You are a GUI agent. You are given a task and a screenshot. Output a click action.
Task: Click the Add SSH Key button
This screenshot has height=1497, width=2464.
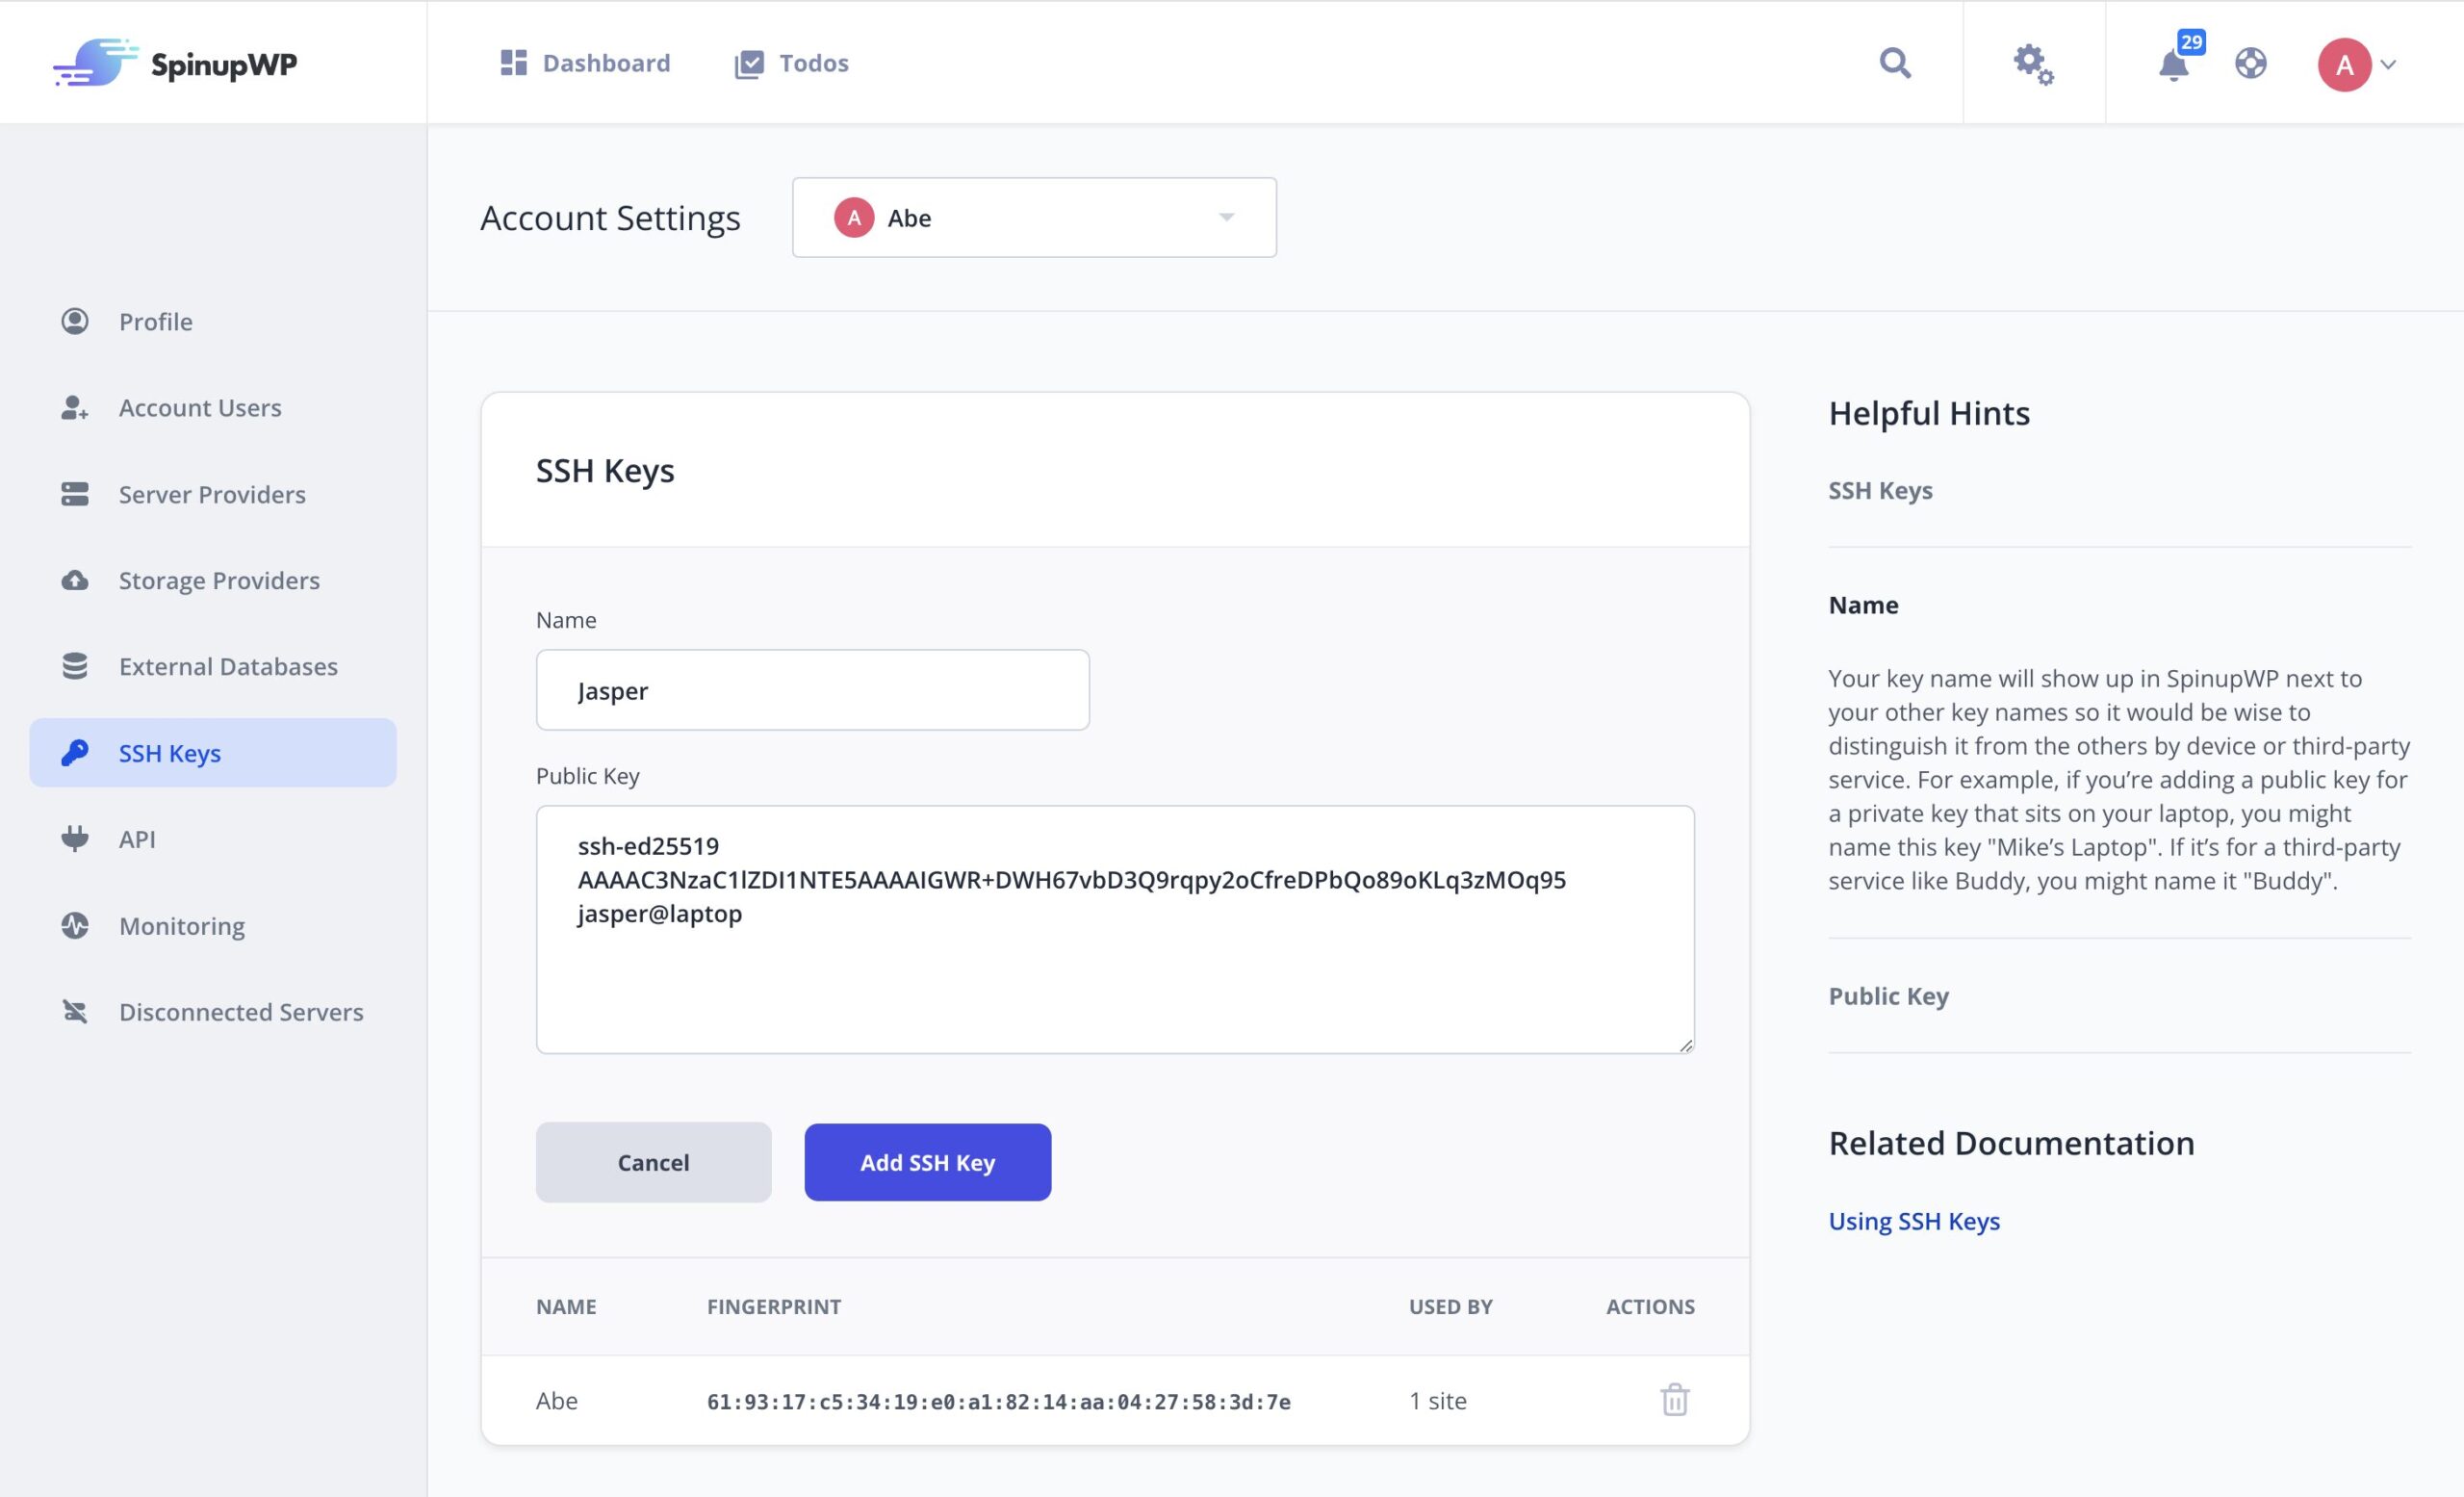click(x=928, y=1162)
